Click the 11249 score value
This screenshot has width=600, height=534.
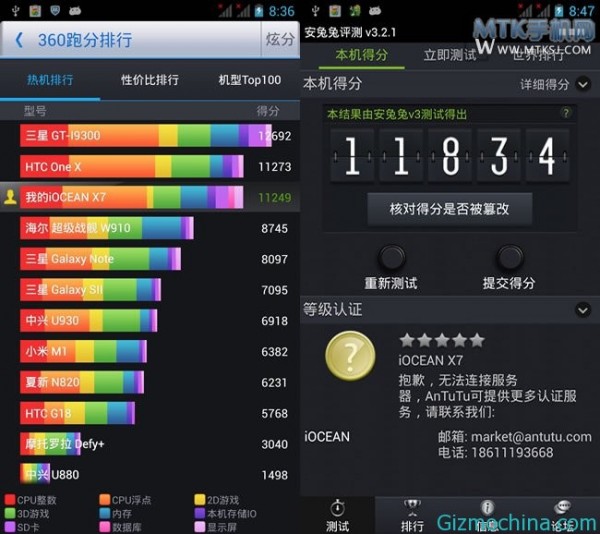[275, 198]
